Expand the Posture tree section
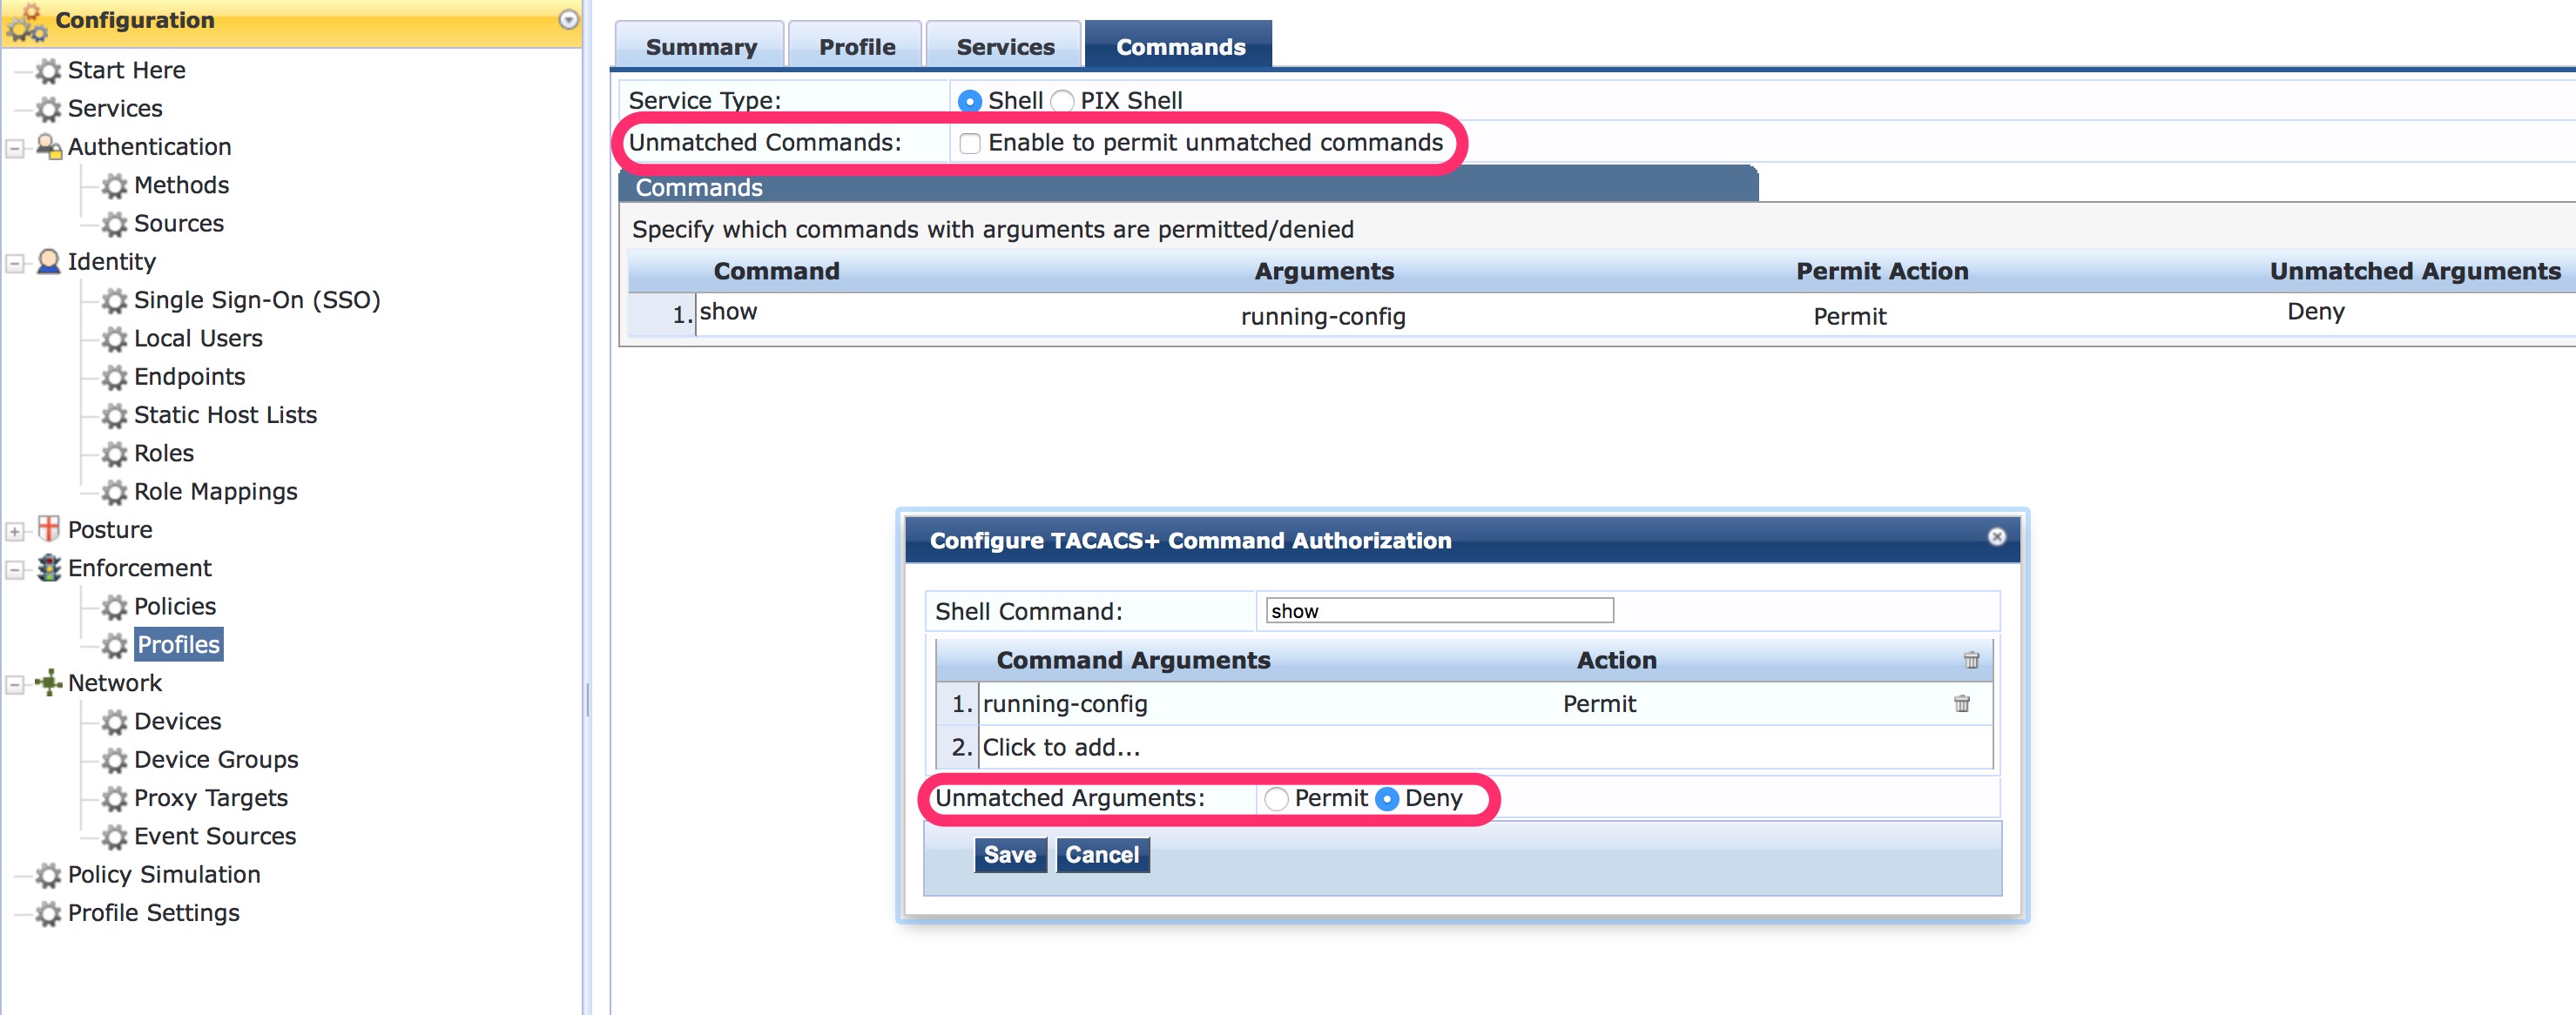The height and width of the screenshot is (1015, 2576). click(14, 529)
